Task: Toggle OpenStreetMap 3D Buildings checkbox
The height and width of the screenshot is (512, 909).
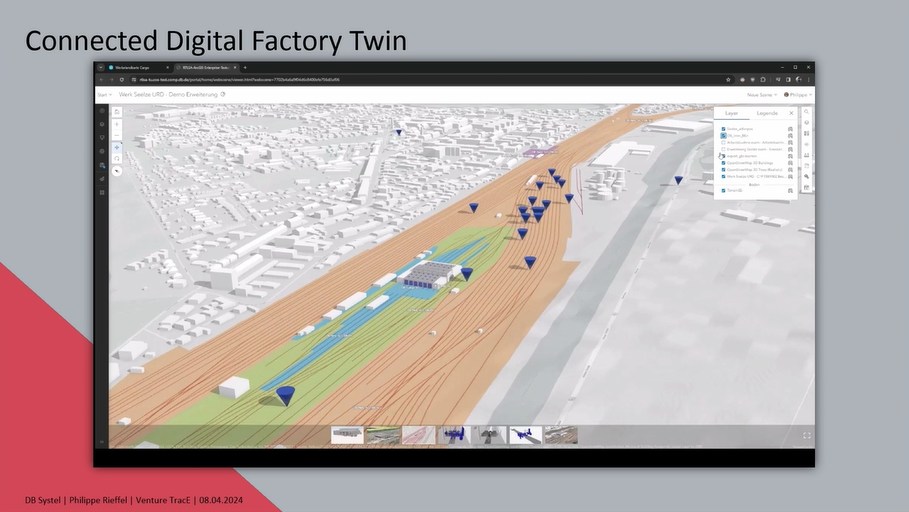Action: click(723, 163)
